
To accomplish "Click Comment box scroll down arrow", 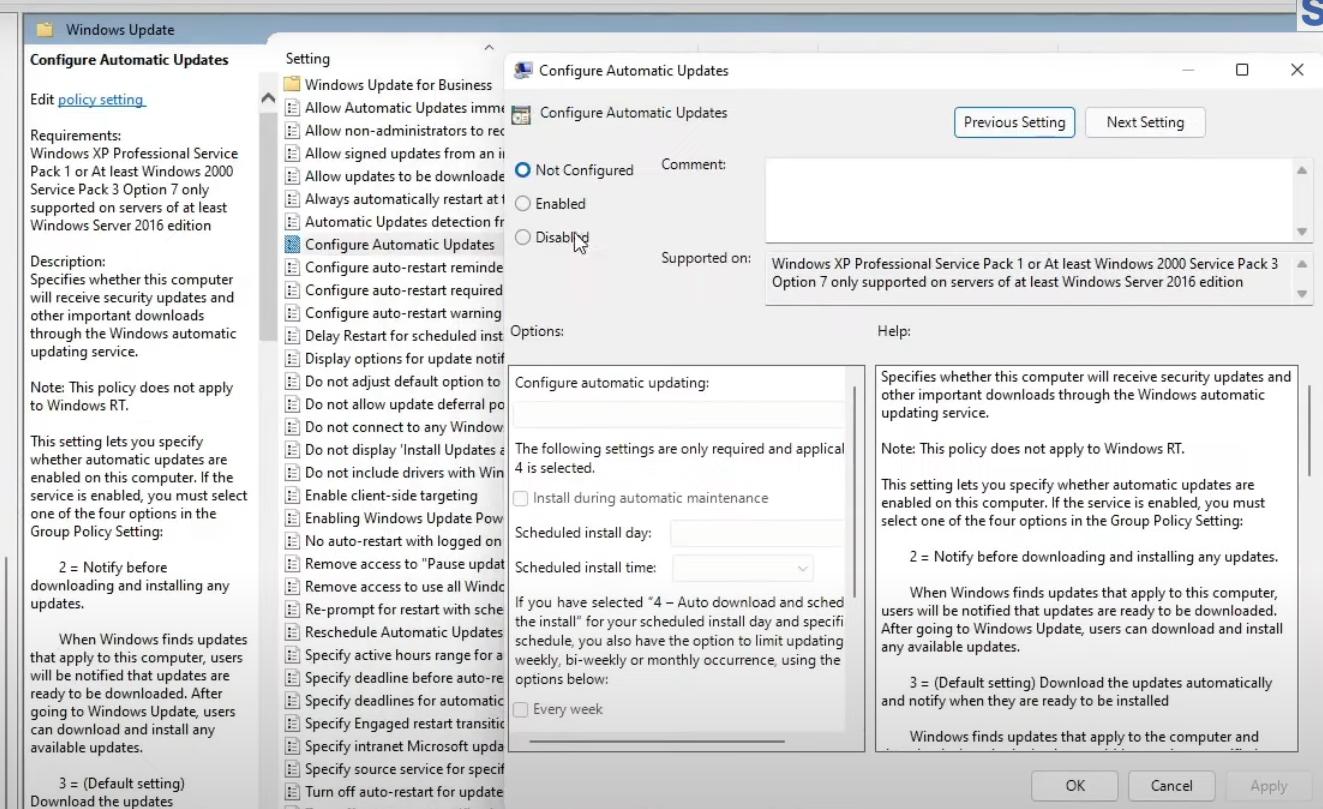I will point(1302,231).
